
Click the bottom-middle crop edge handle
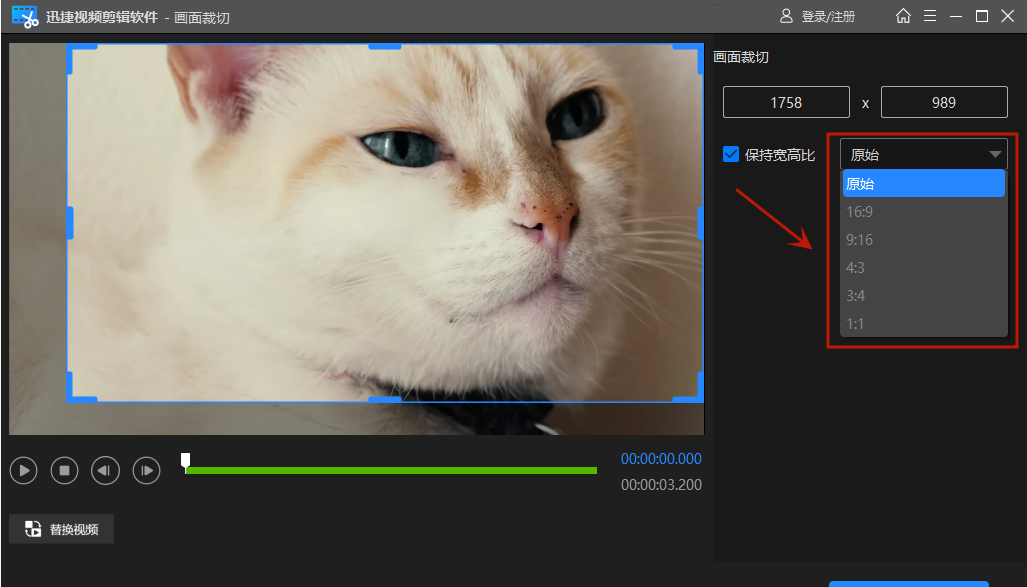coord(385,400)
